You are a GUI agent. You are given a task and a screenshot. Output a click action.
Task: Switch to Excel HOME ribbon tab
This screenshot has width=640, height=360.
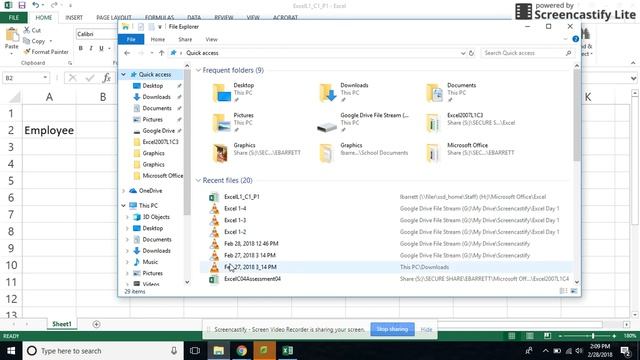coord(44,18)
